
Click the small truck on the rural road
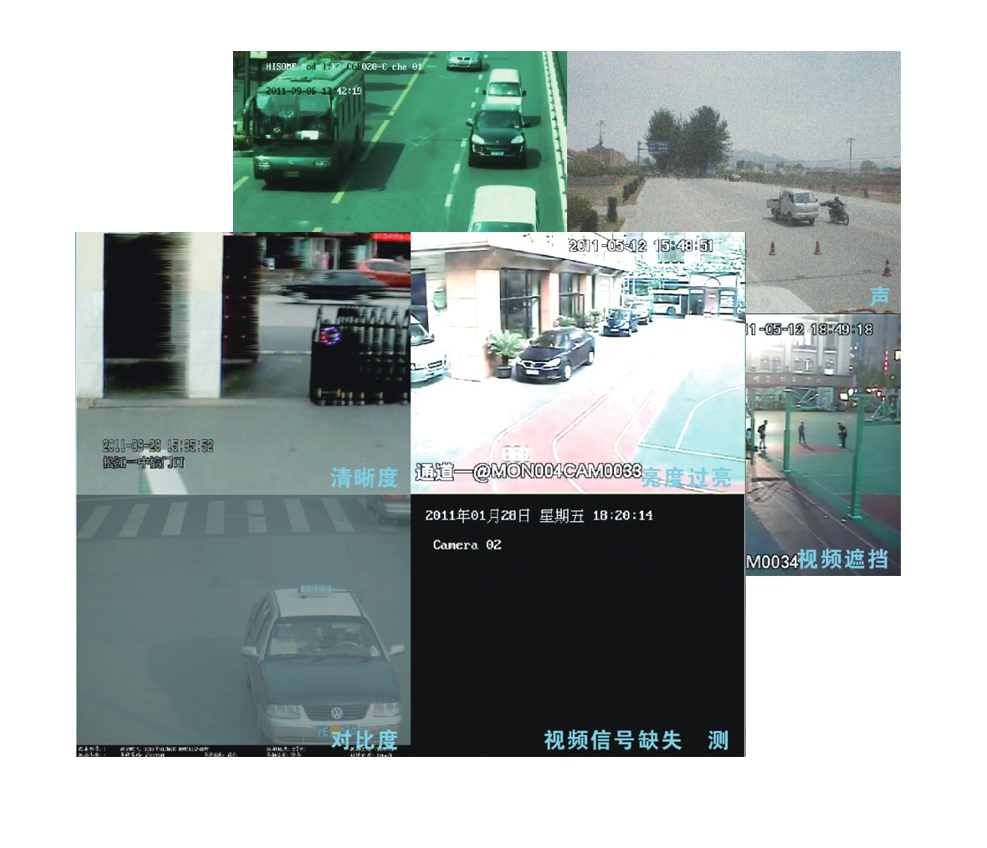click(x=793, y=206)
